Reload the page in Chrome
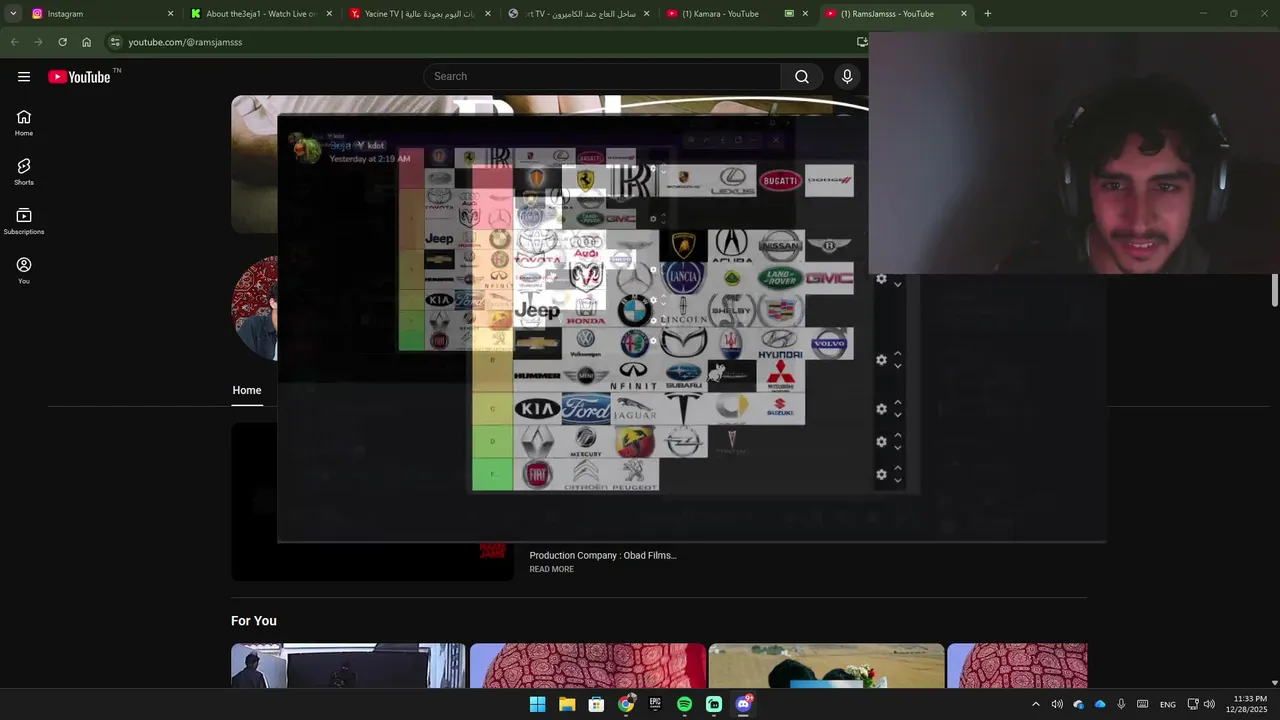1280x720 pixels. (62, 42)
